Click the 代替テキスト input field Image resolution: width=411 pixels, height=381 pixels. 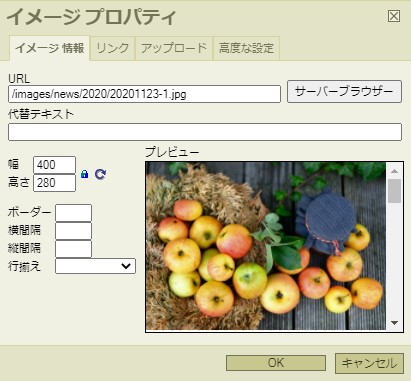[205, 132]
